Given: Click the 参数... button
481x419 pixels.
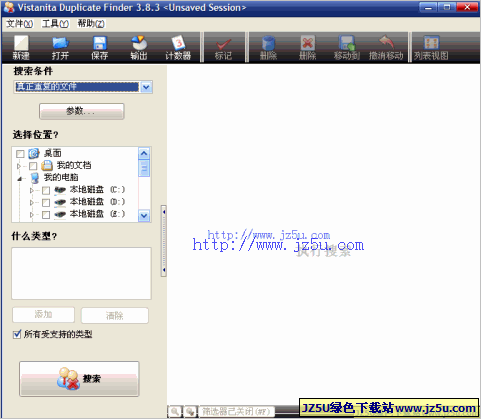Looking at the screenshot, I should click(82, 111).
